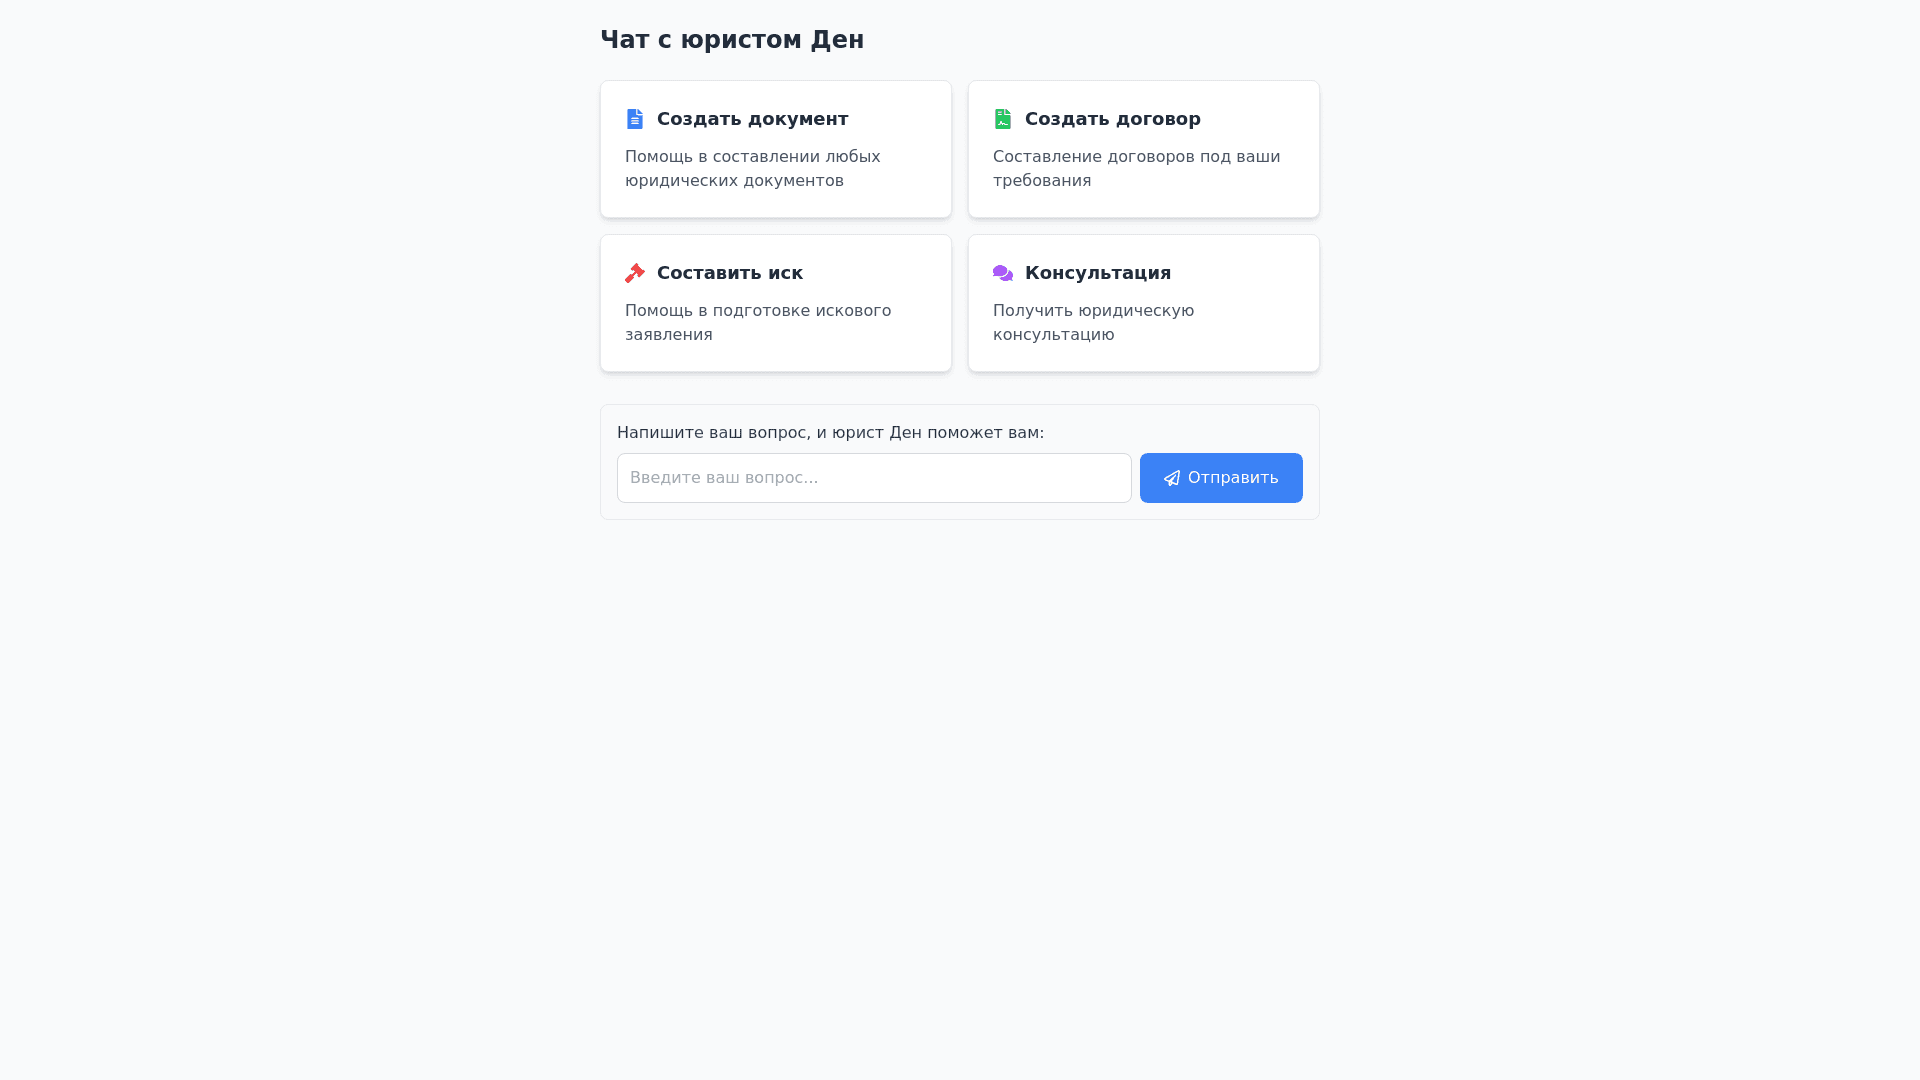The image size is (1920, 1080).
Task: Open the "Консультация" card title
Action: point(1097,273)
